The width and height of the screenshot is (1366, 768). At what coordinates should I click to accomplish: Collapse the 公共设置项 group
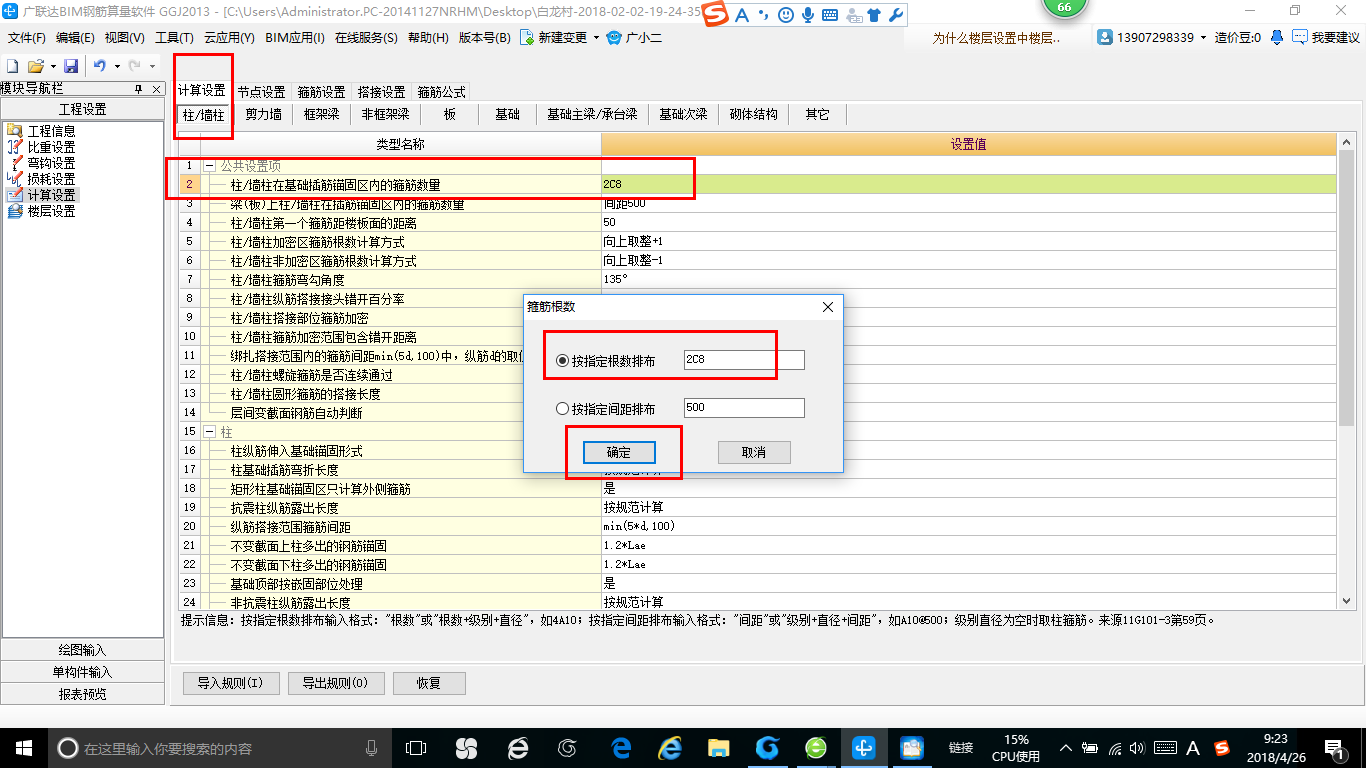click(210, 166)
